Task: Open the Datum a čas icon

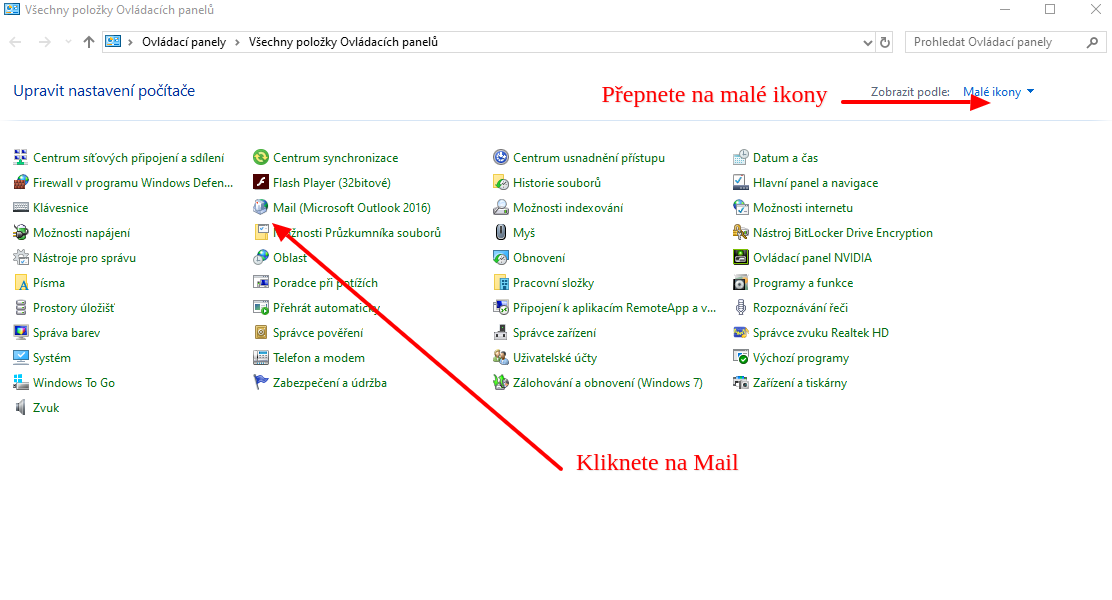Action: [x=741, y=158]
